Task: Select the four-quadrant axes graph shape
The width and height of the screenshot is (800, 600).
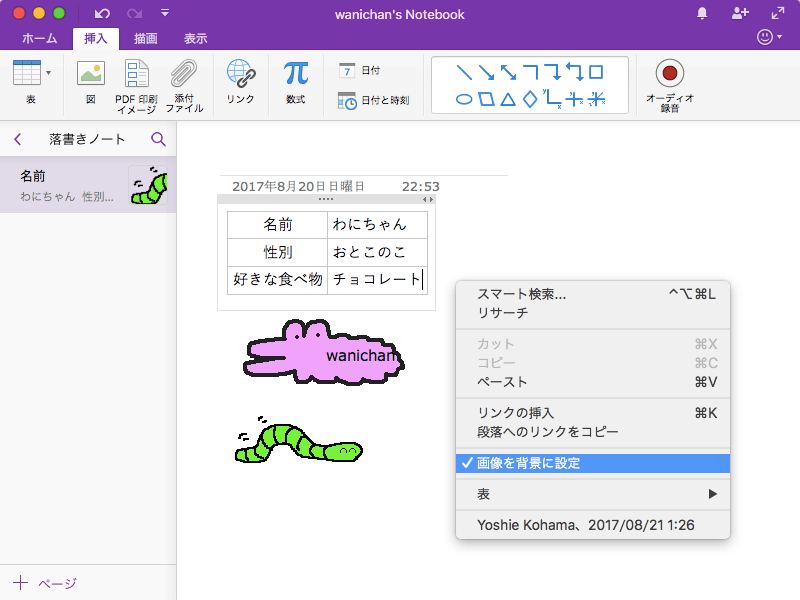Action: (x=574, y=99)
